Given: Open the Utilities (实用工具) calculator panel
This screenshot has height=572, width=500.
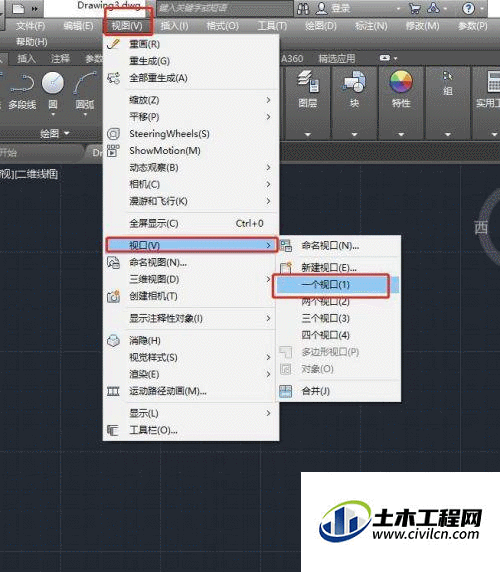Looking at the screenshot, I should (489, 90).
